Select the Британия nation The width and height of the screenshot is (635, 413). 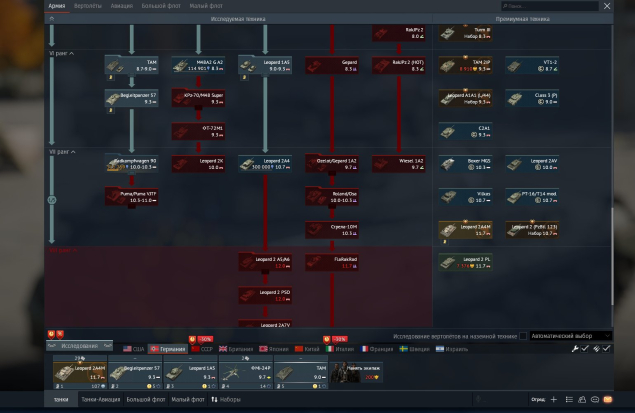tap(236, 349)
